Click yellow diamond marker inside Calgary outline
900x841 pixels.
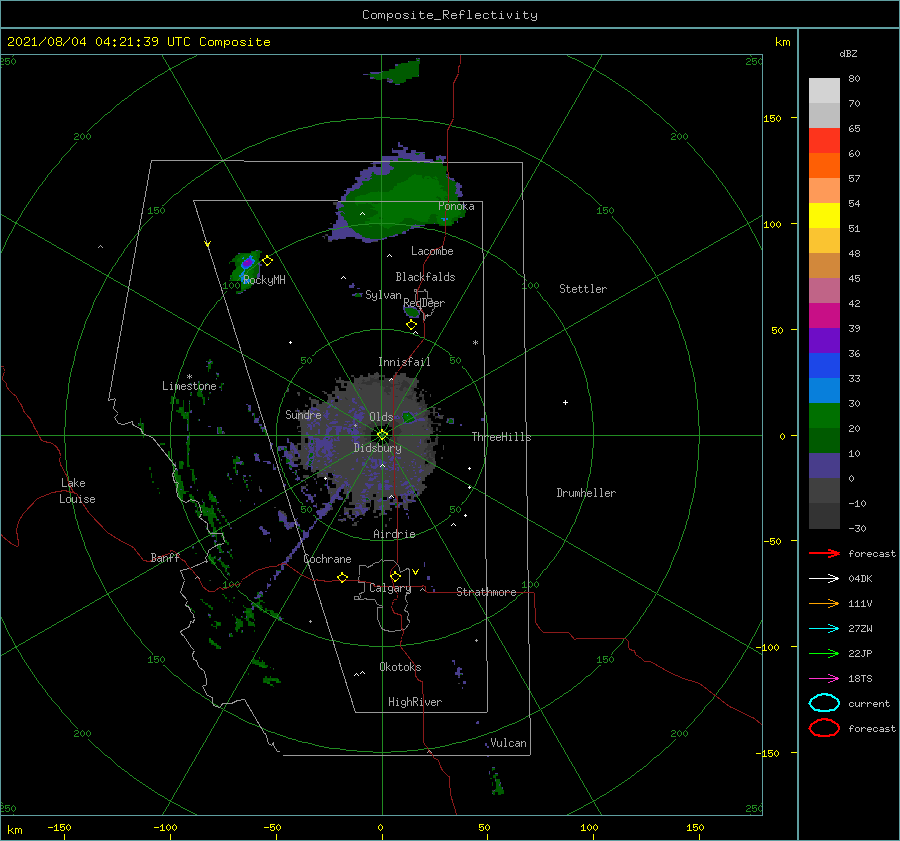point(395,576)
